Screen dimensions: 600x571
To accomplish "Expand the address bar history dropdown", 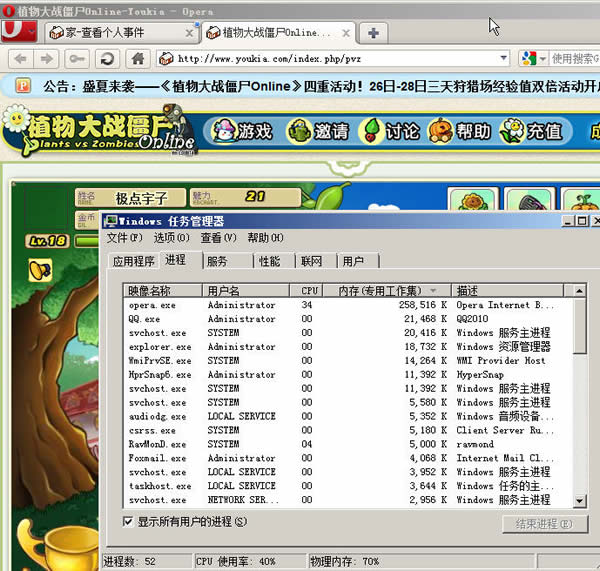I will [x=504, y=59].
